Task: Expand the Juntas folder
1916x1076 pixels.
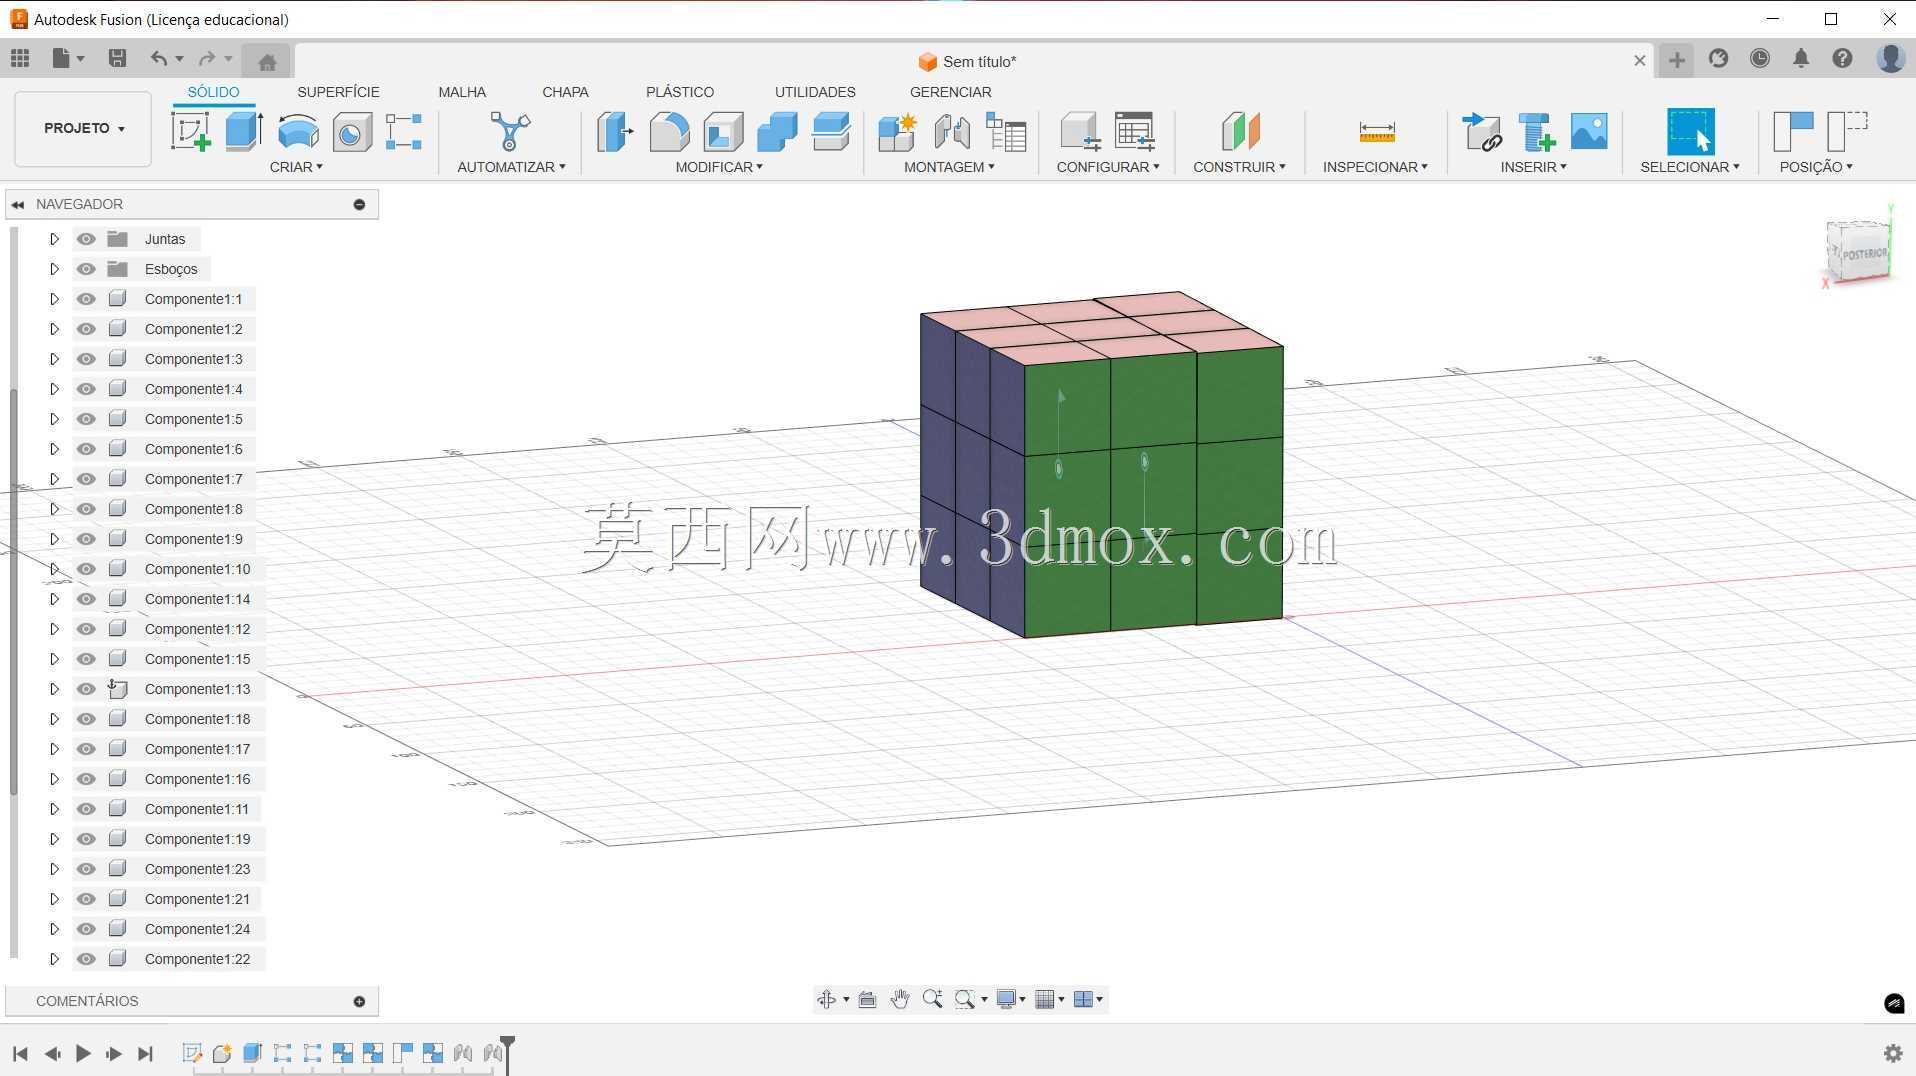Action: [x=54, y=239]
